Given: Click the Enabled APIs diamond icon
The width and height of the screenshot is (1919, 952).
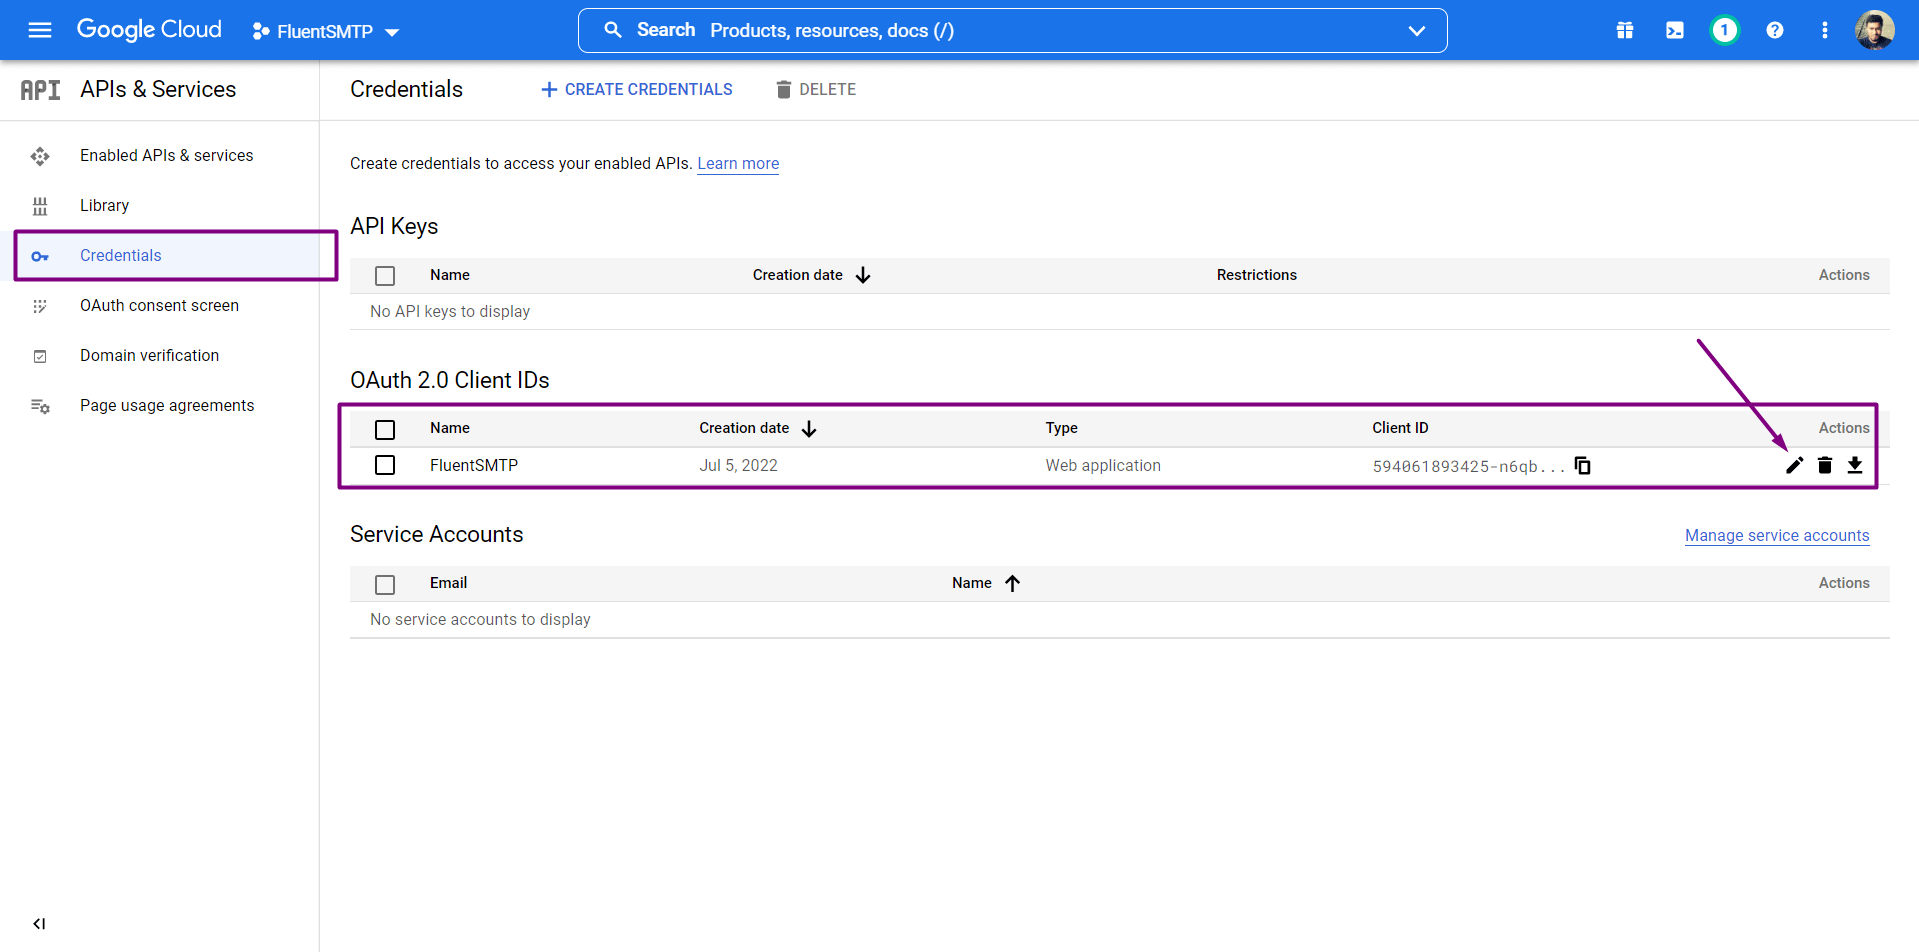Looking at the screenshot, I should point(40,156).
